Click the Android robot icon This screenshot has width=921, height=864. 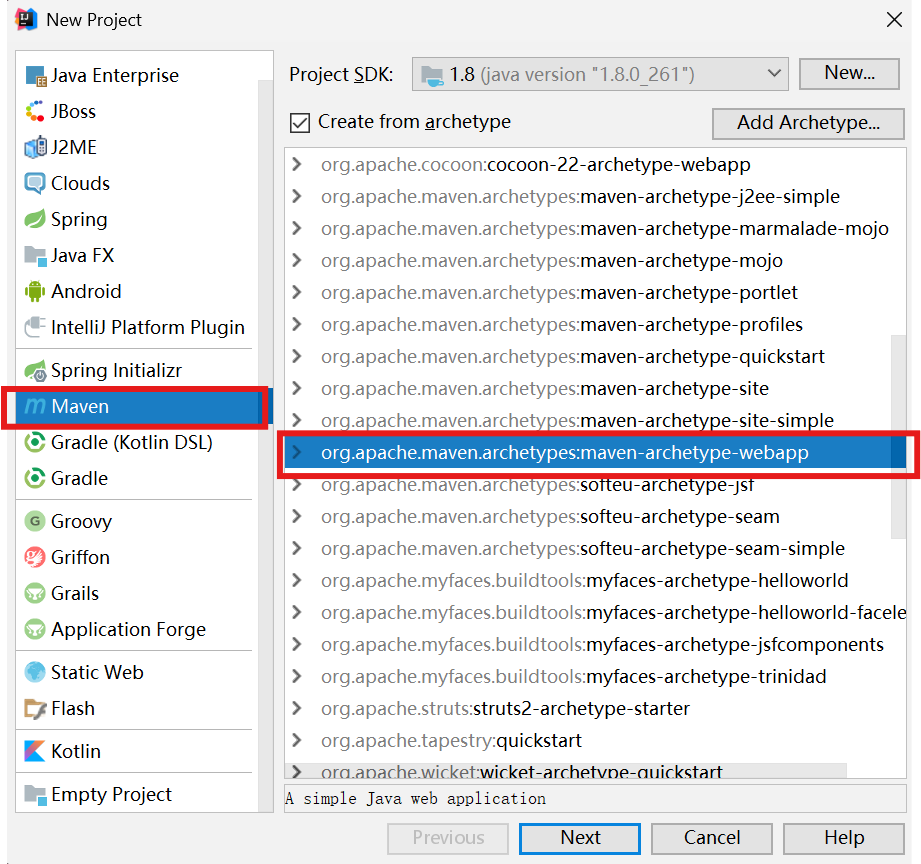pyautogui.click(x=35, y=291)
